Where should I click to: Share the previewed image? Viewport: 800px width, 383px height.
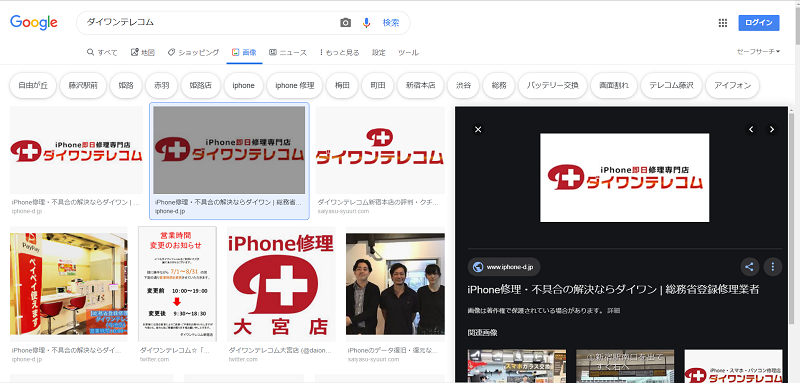749,266
